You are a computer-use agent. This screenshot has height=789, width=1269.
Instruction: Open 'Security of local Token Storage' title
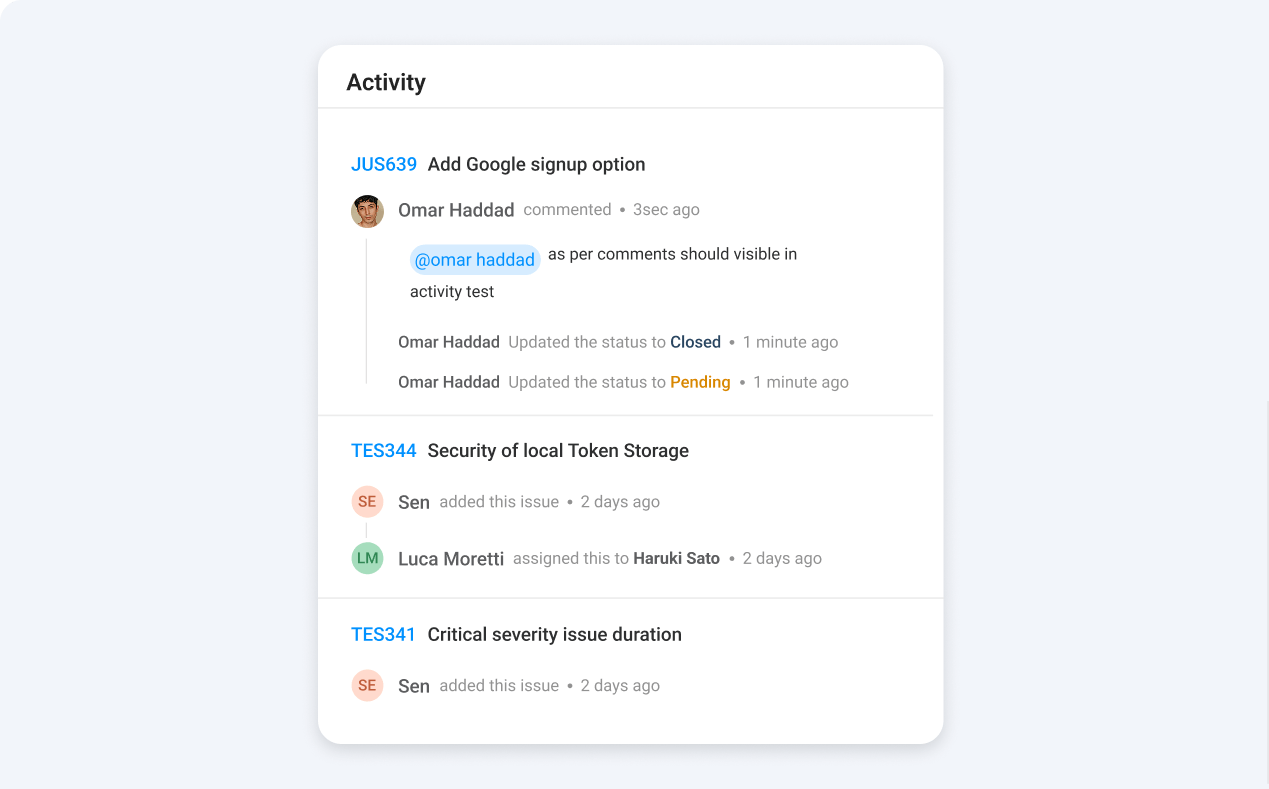tap(558, 451)
